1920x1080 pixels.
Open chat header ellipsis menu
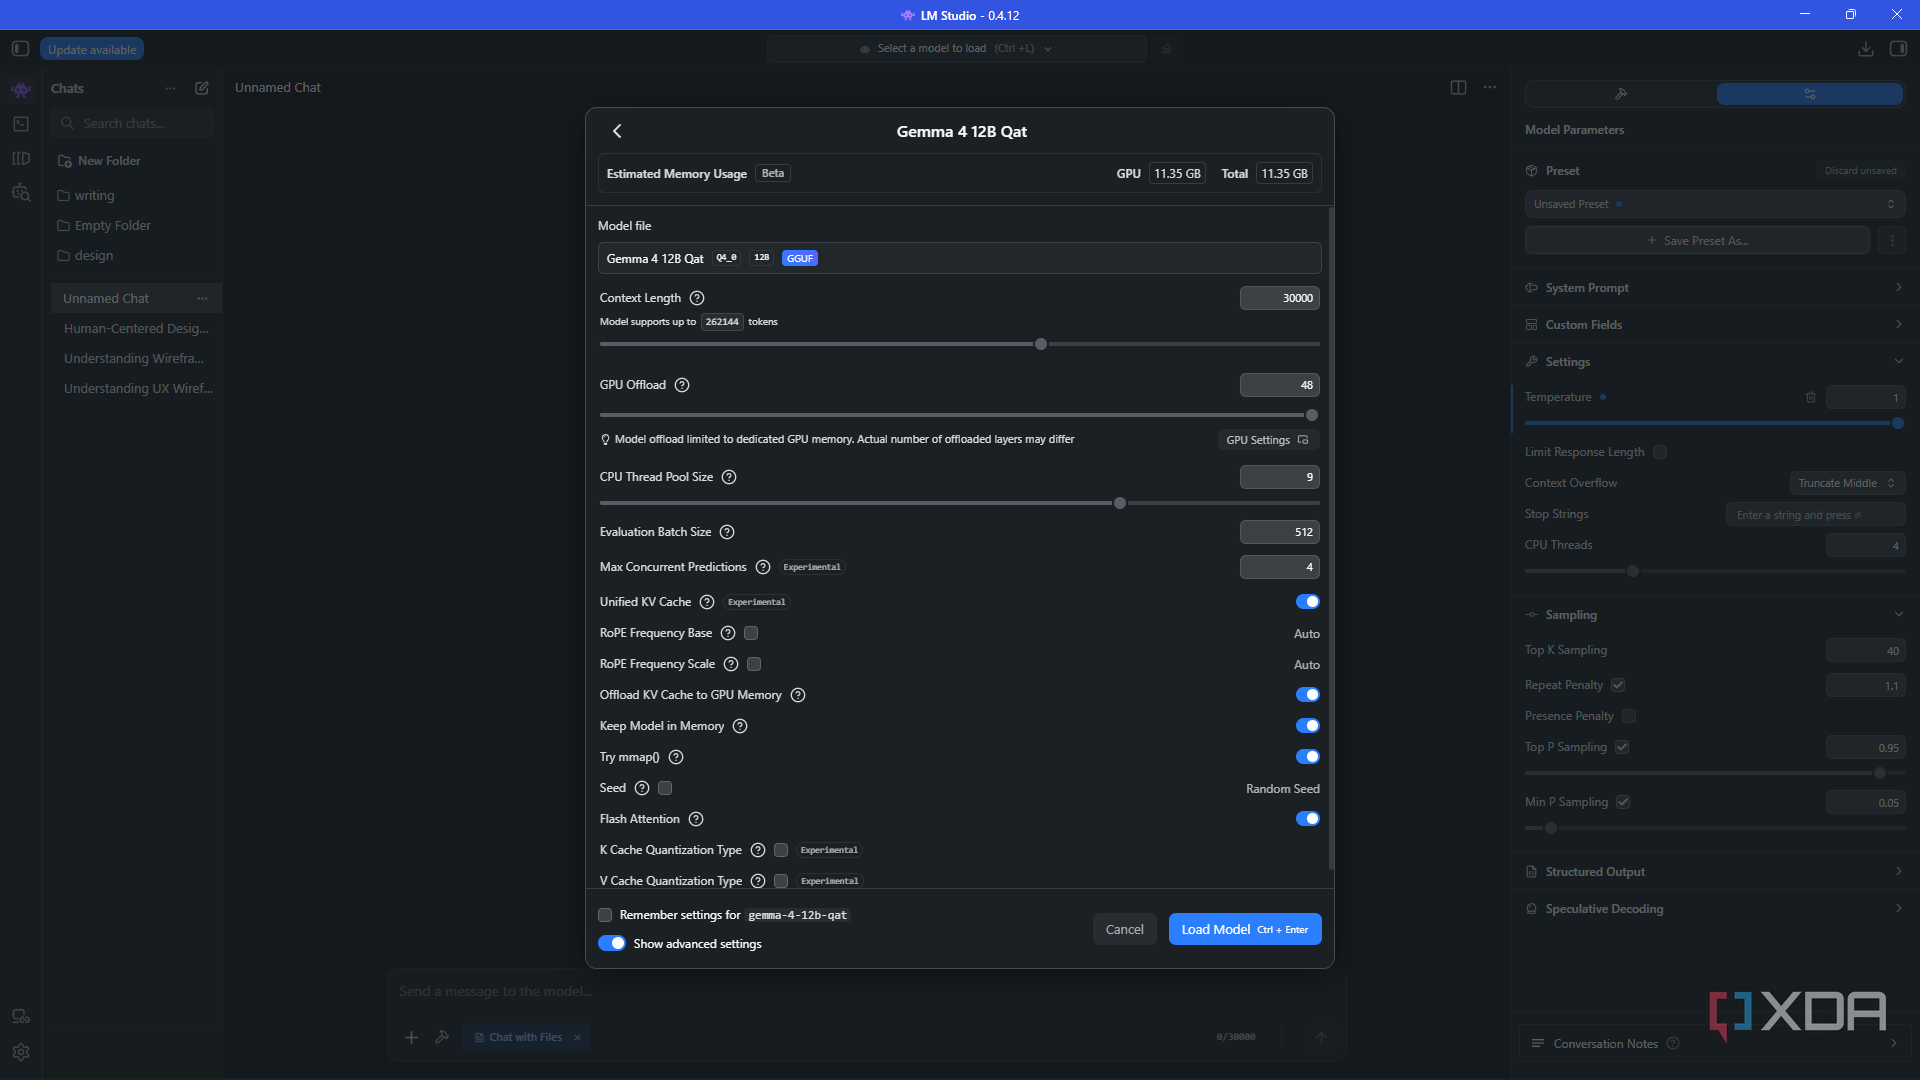(x=1490, y=87)
